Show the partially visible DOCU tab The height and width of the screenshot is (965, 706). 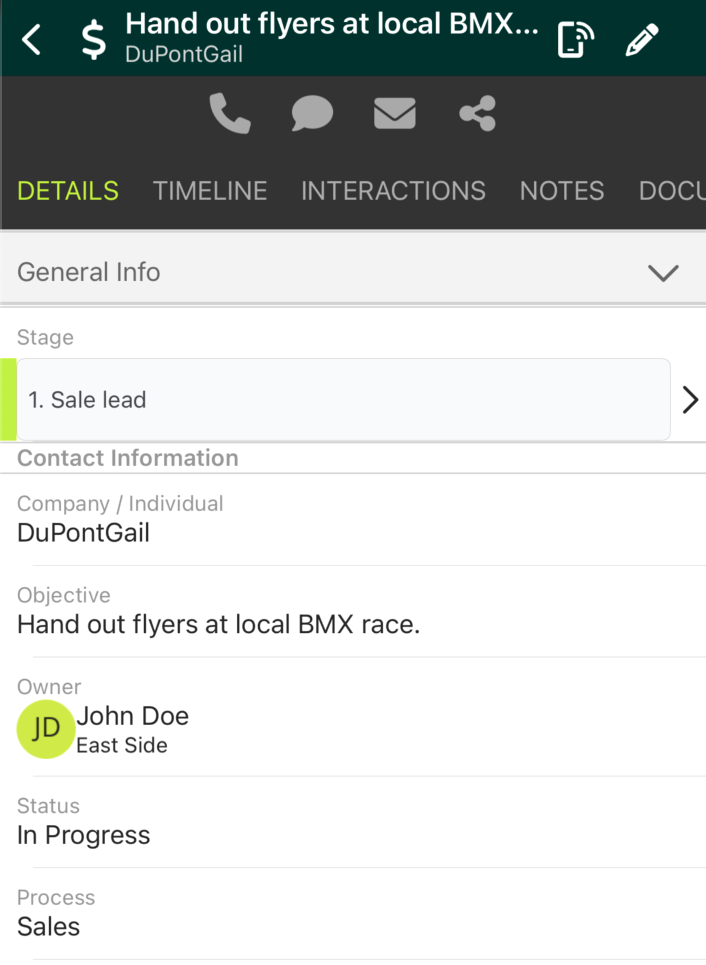tap(672, 191)
